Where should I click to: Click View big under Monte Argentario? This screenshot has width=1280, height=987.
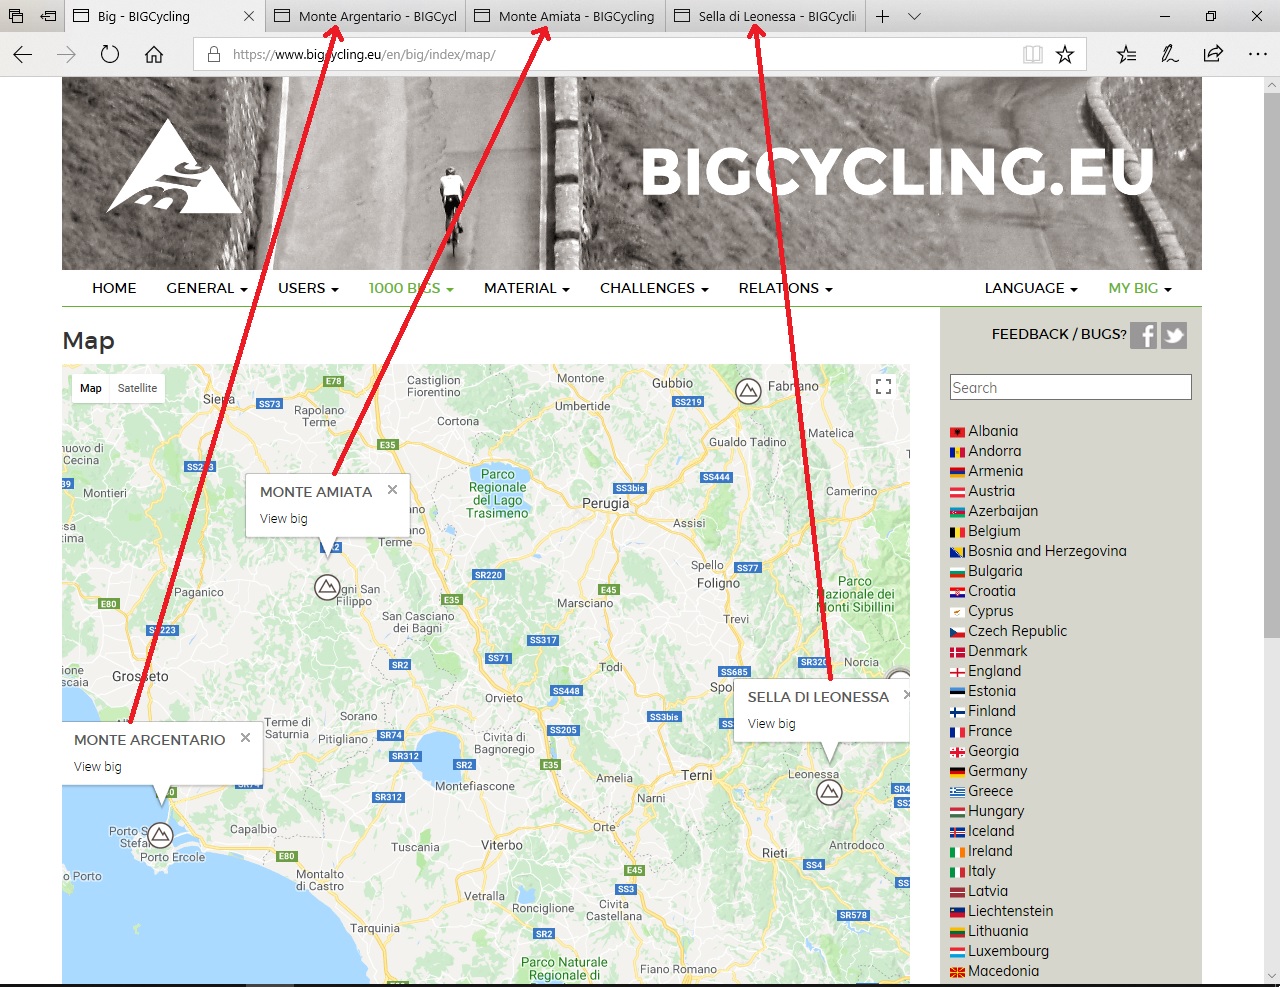98,767
